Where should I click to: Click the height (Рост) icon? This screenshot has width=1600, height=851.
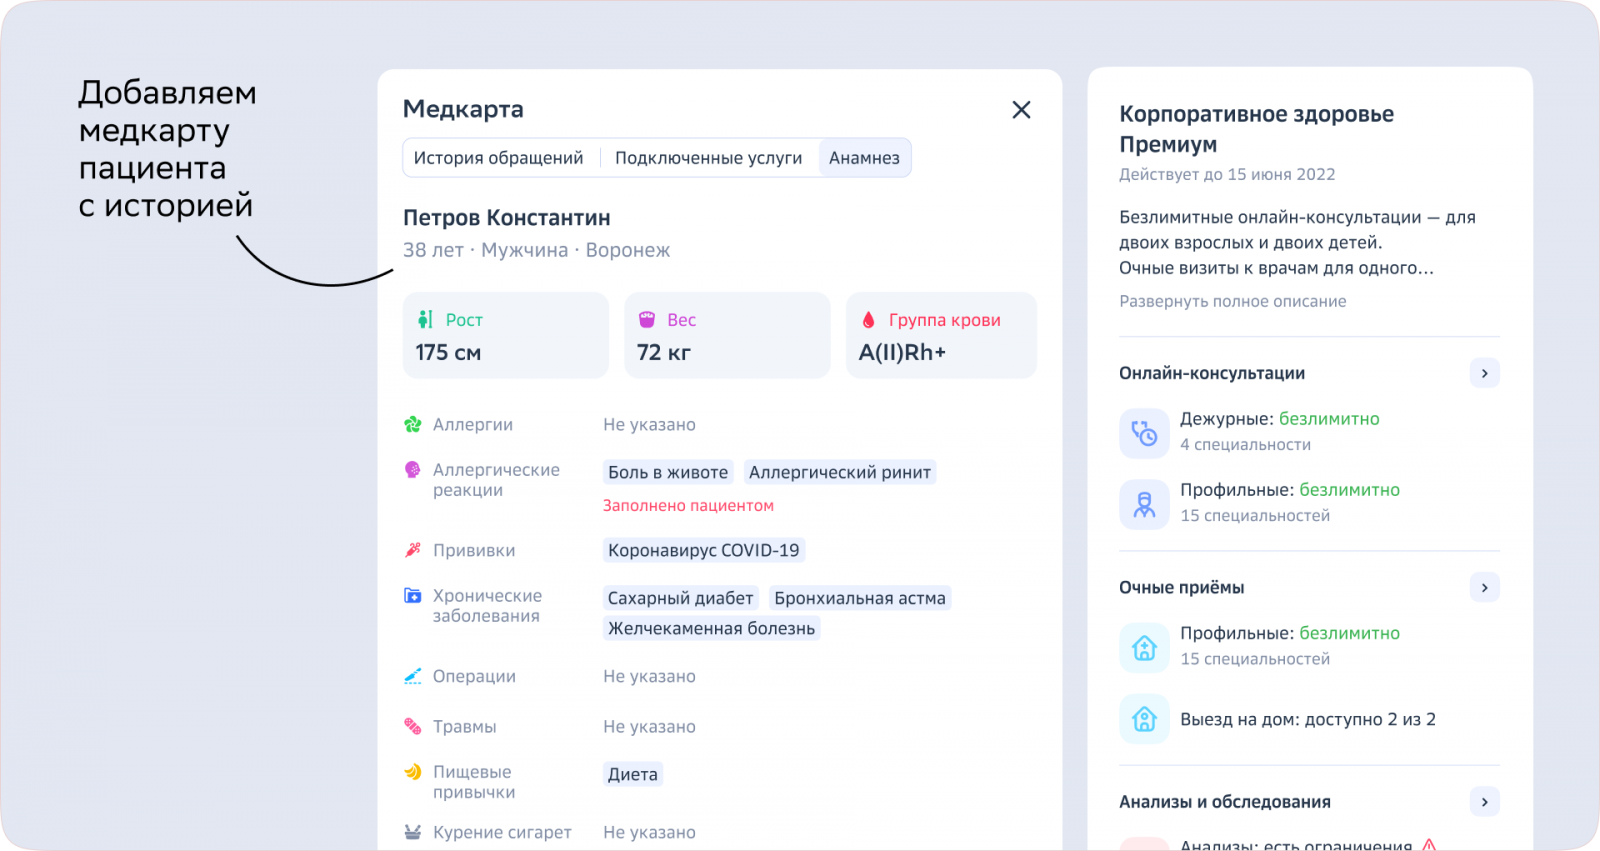[x=425, y=319]
